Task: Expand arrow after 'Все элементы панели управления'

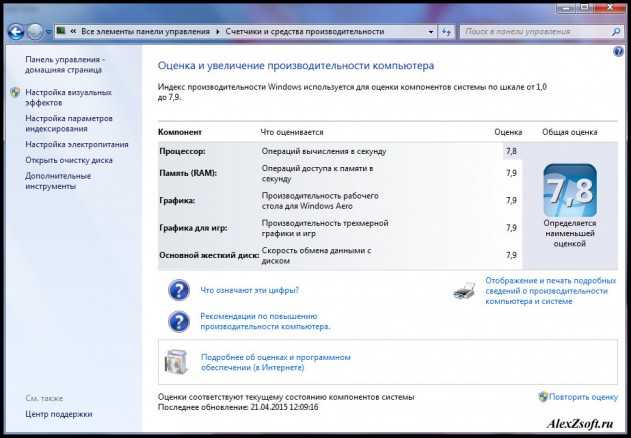Action: coord(218,31)
